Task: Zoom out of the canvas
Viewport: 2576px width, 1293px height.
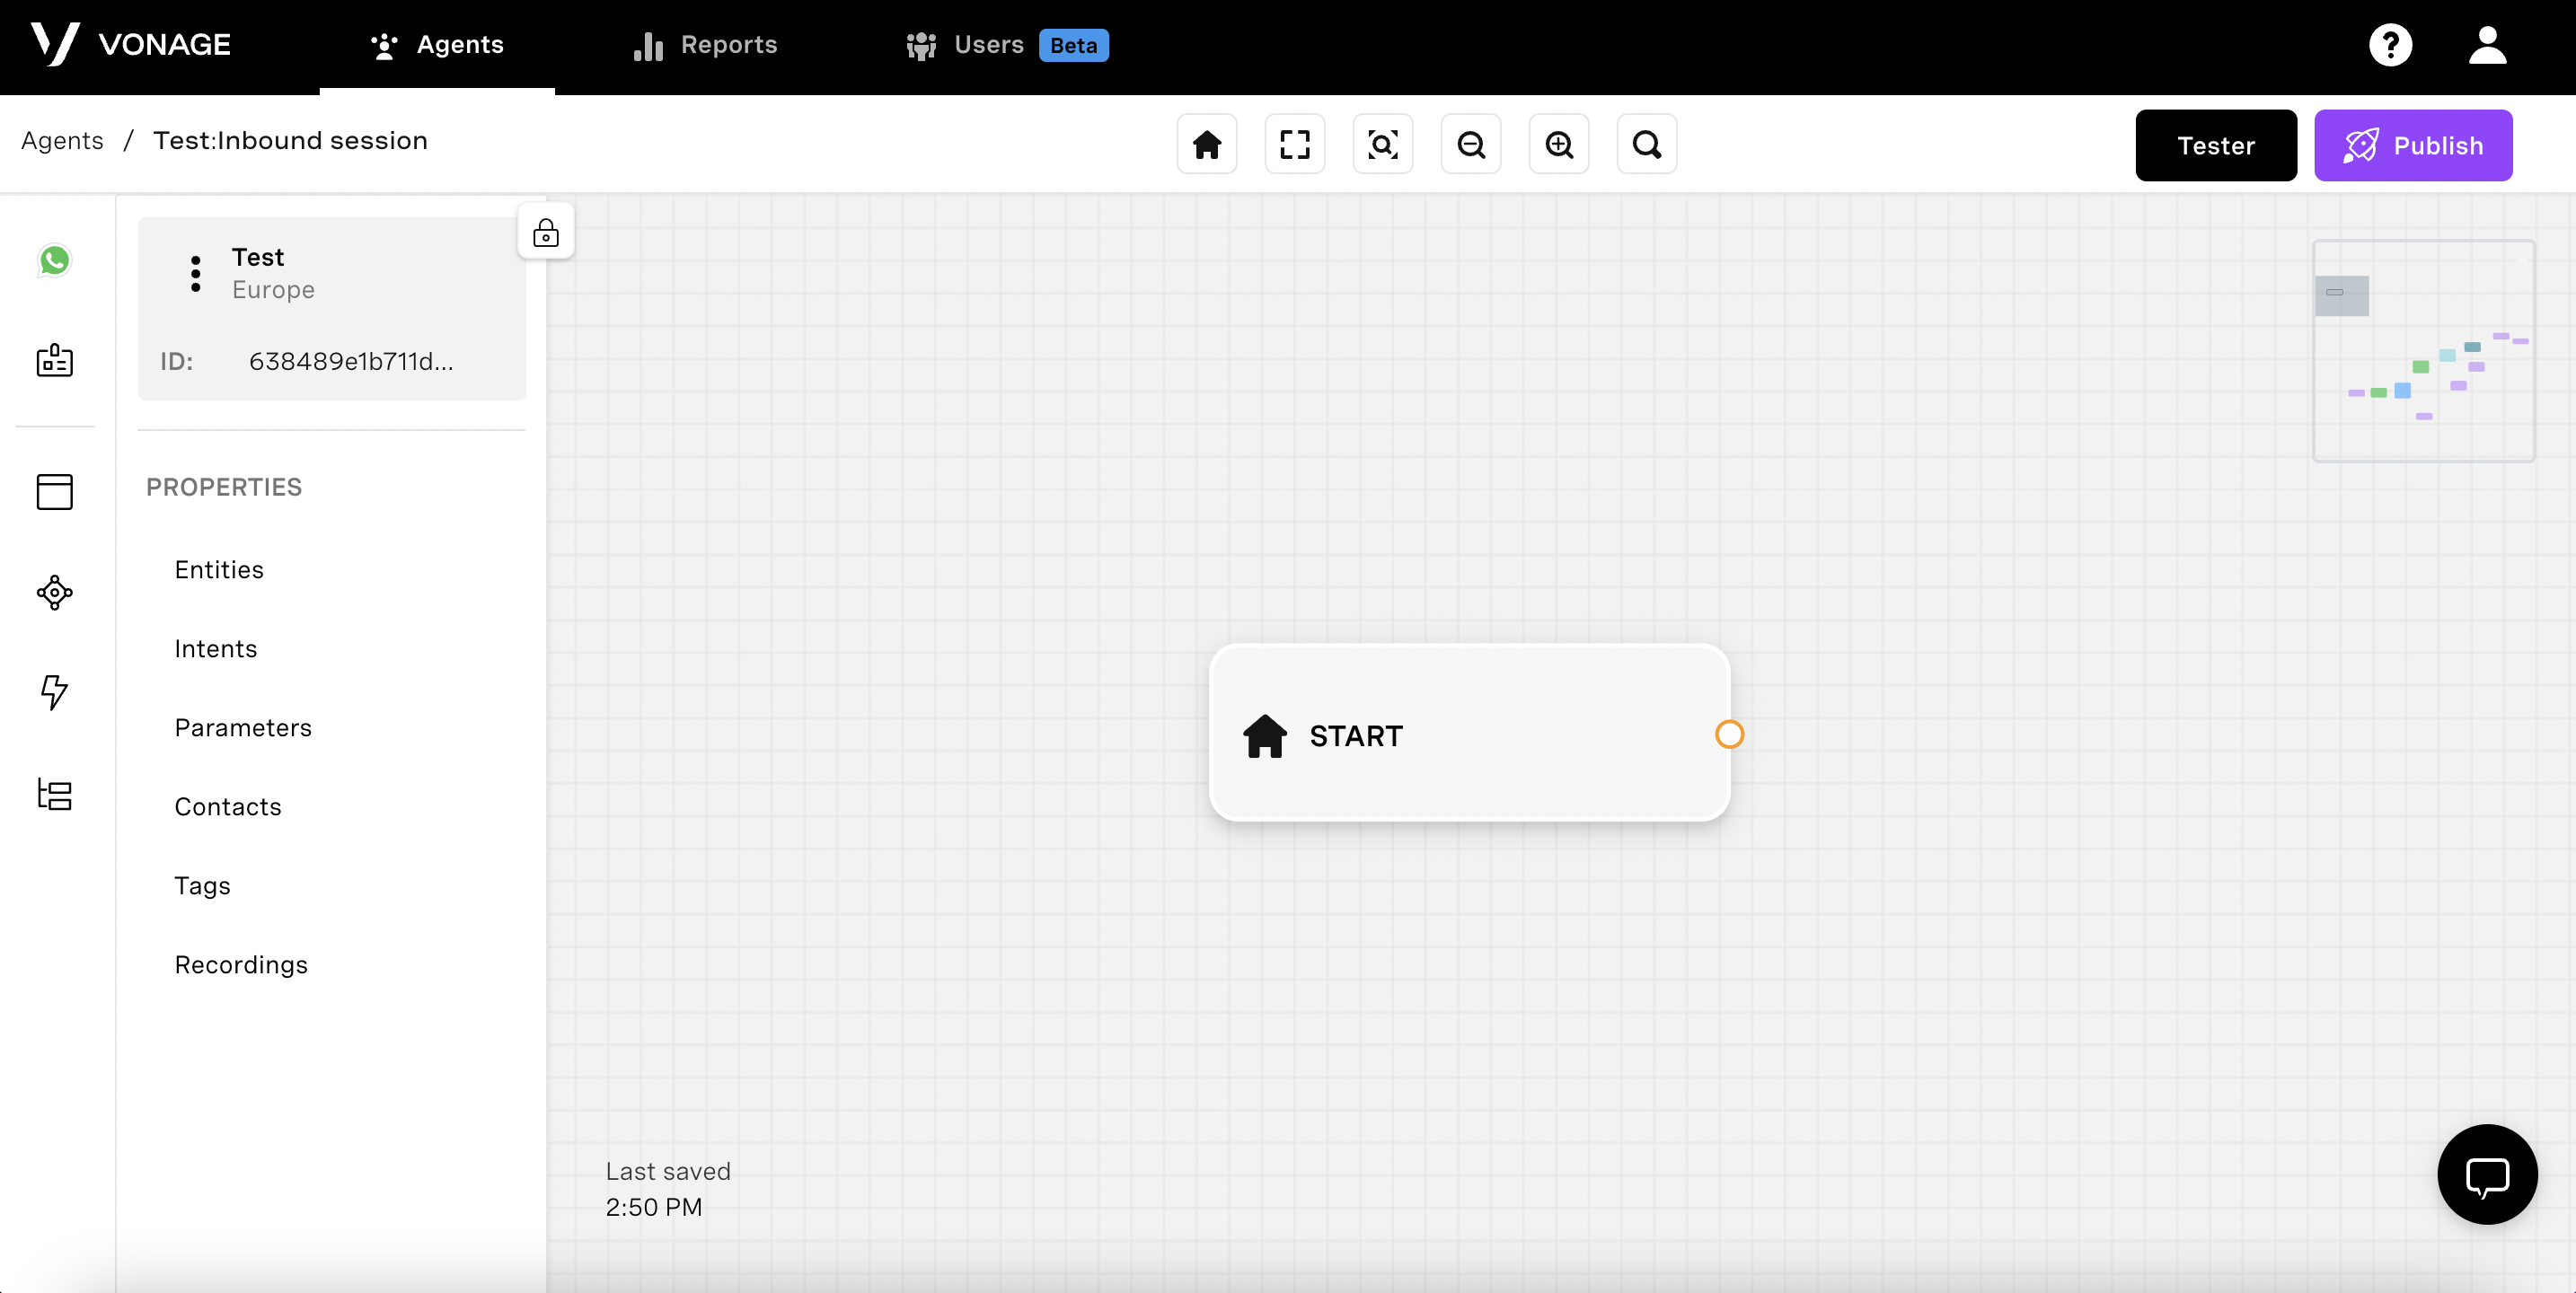Action: pyautogui.click(x=1470, y=145)
